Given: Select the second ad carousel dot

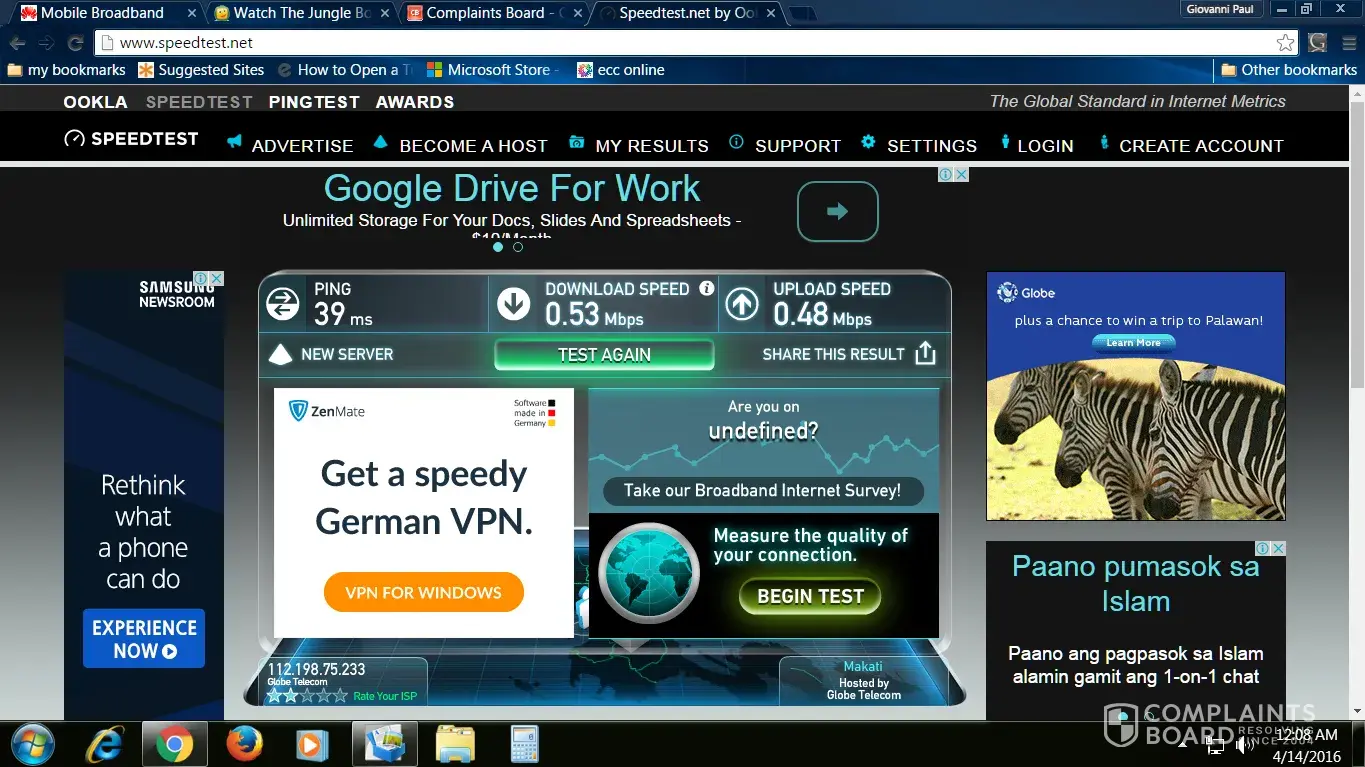Looking at the screenshot, I should (x=518, y=247).
